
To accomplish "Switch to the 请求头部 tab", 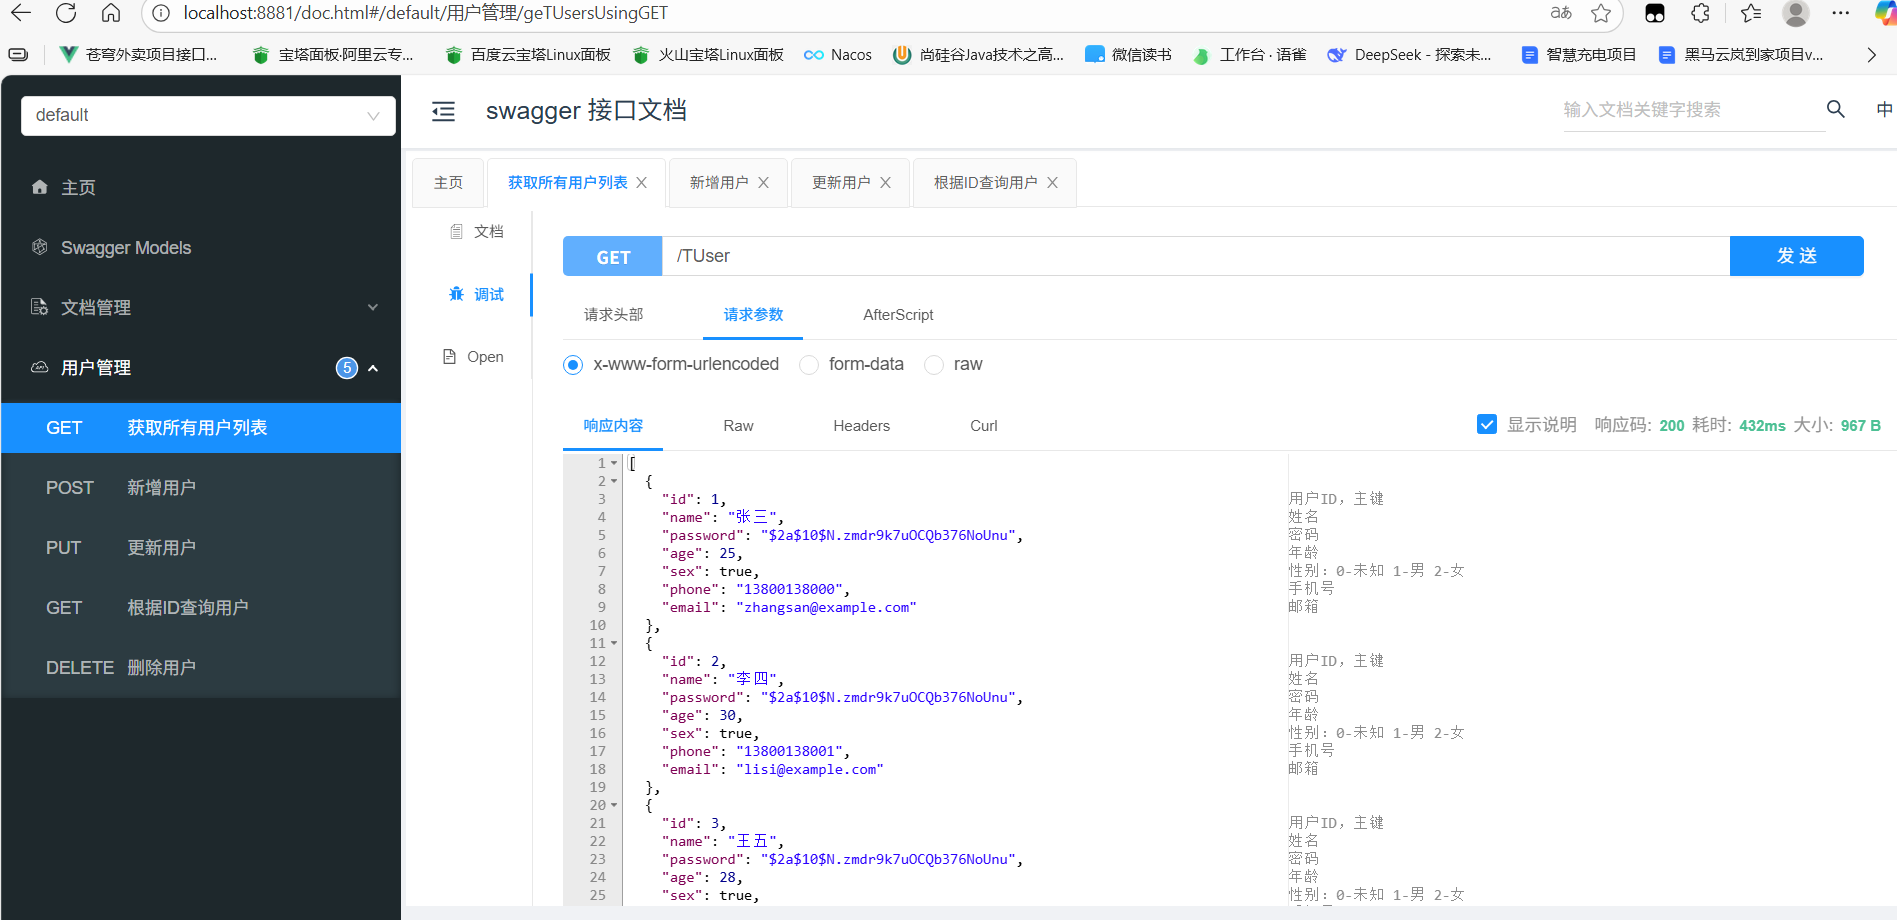I will [x=612, y=314].
